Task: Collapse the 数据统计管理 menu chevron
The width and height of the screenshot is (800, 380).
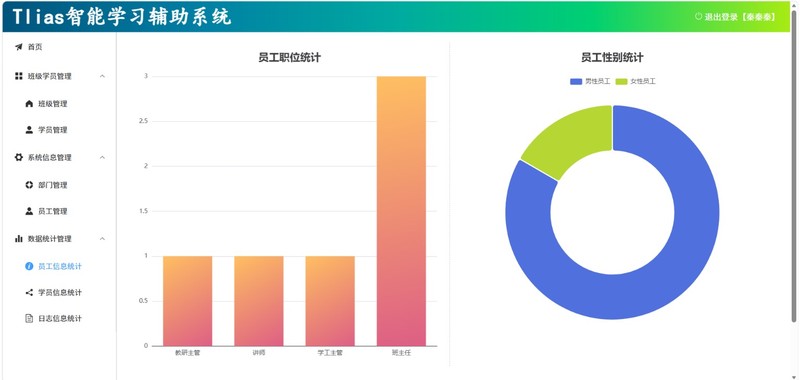Action: 103,239
